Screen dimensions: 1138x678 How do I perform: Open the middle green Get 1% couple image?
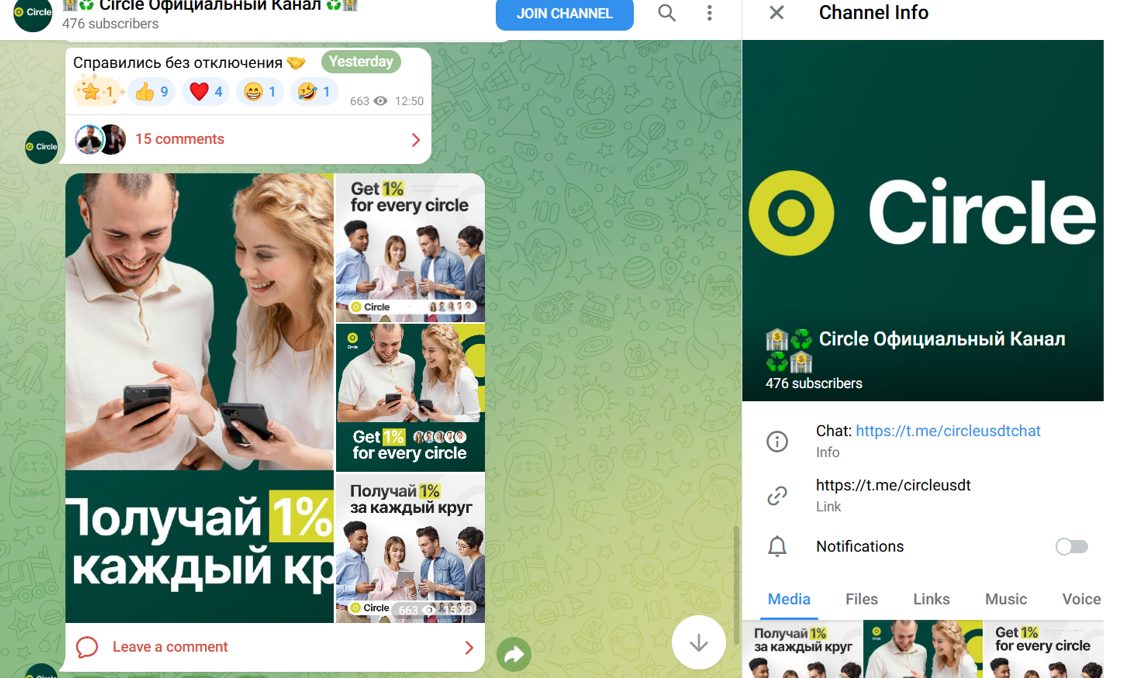(410, 397)
